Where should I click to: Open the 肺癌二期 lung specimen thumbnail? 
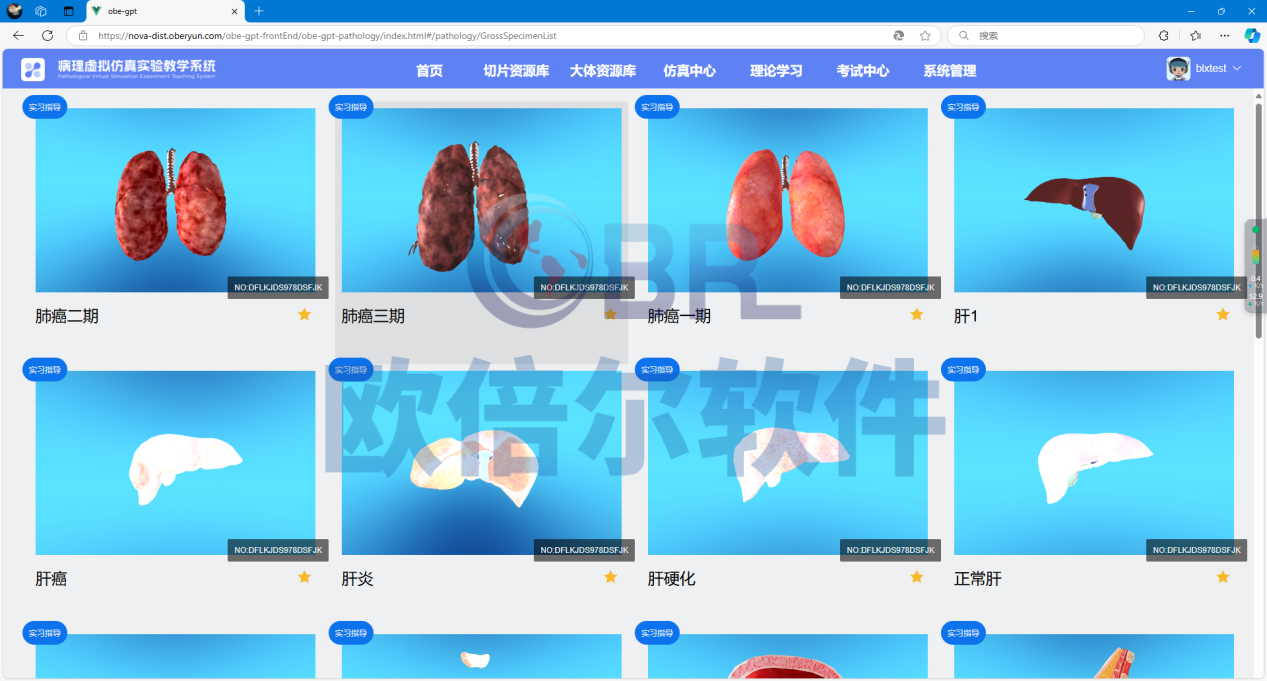pyautogui.click(x=175, y=200)
